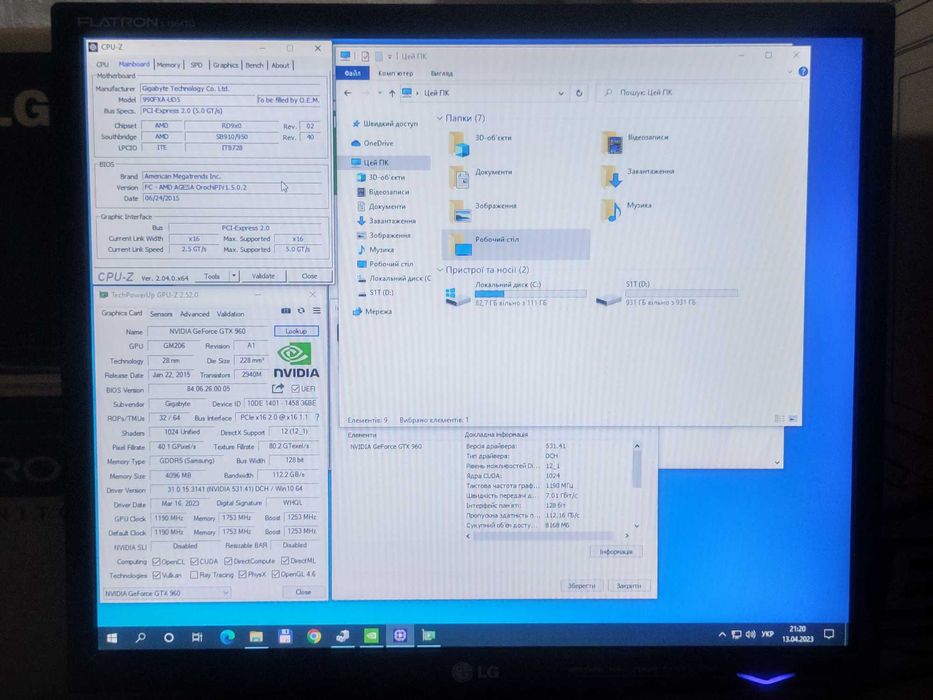Toggle the UEFI checkbox in GPU-Z
The width and height of the screenshot is (933, 700).
(295, 389)
